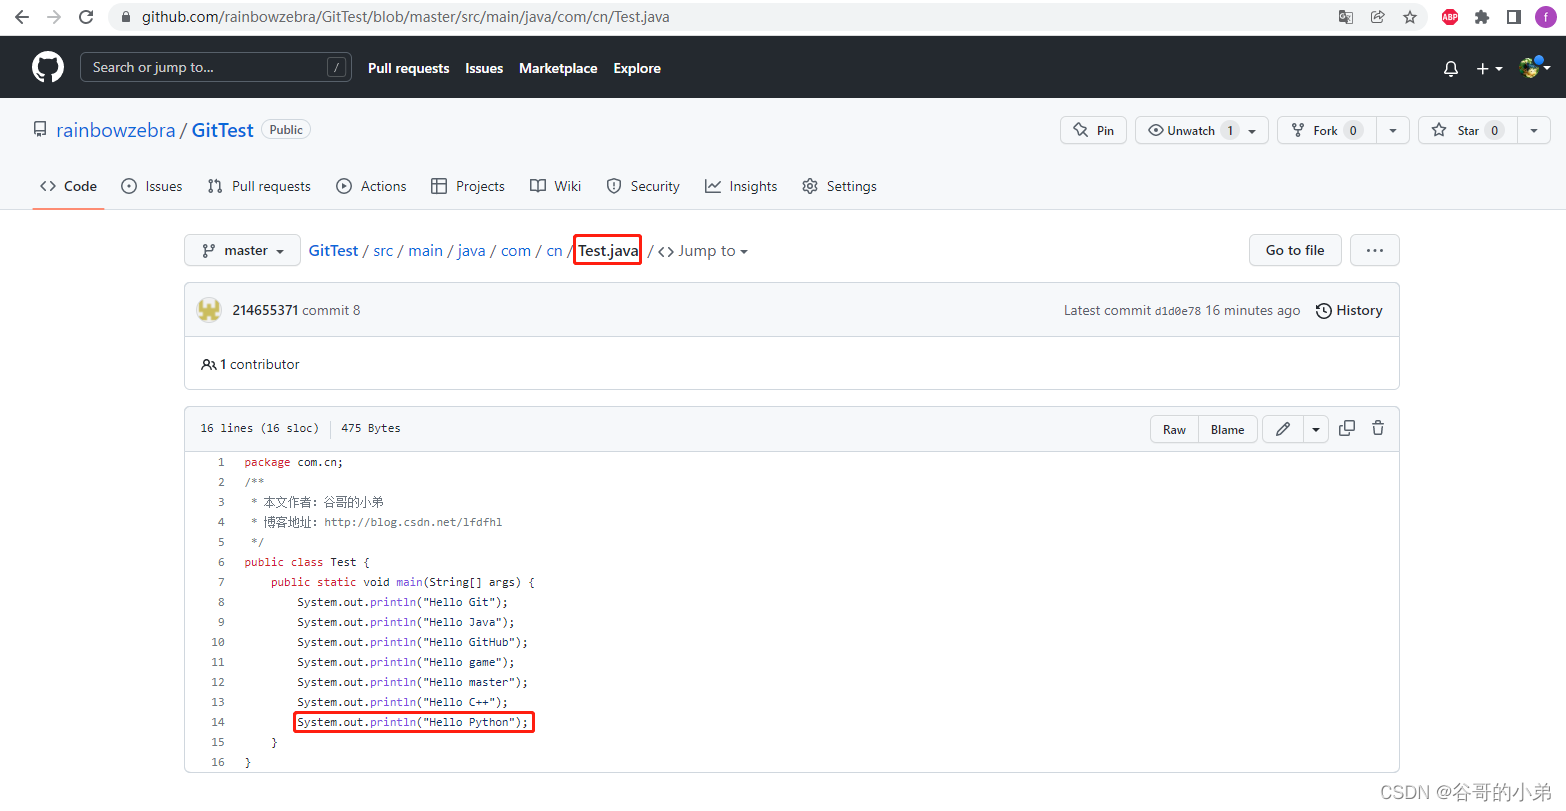Reload the page
Image resolution: width=1566 pixels, height=811 pixels.
86,17
